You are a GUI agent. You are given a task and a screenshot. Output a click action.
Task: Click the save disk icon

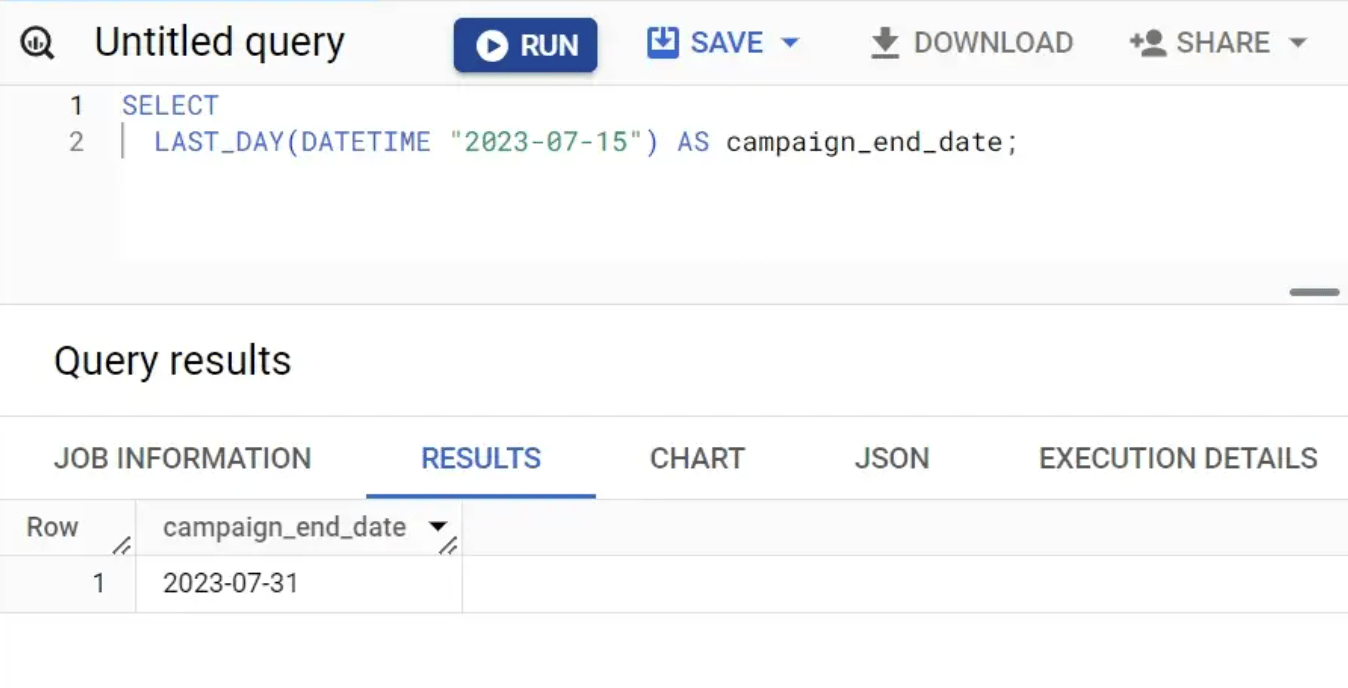point(662,42)
